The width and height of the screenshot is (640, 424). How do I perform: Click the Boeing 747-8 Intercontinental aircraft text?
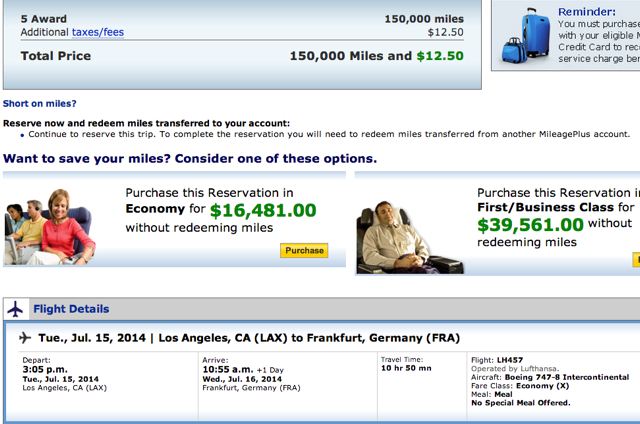click(x=567, y=377)
